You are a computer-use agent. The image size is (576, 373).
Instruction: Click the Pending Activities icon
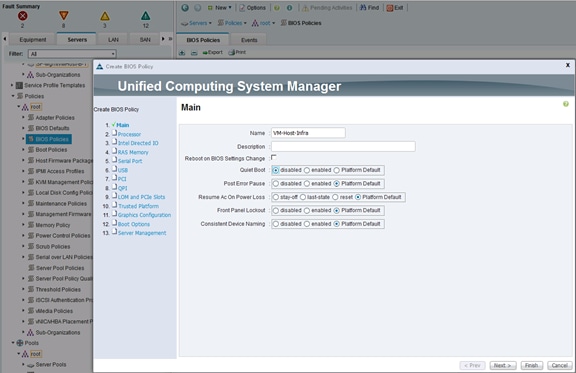click(305, 8)
